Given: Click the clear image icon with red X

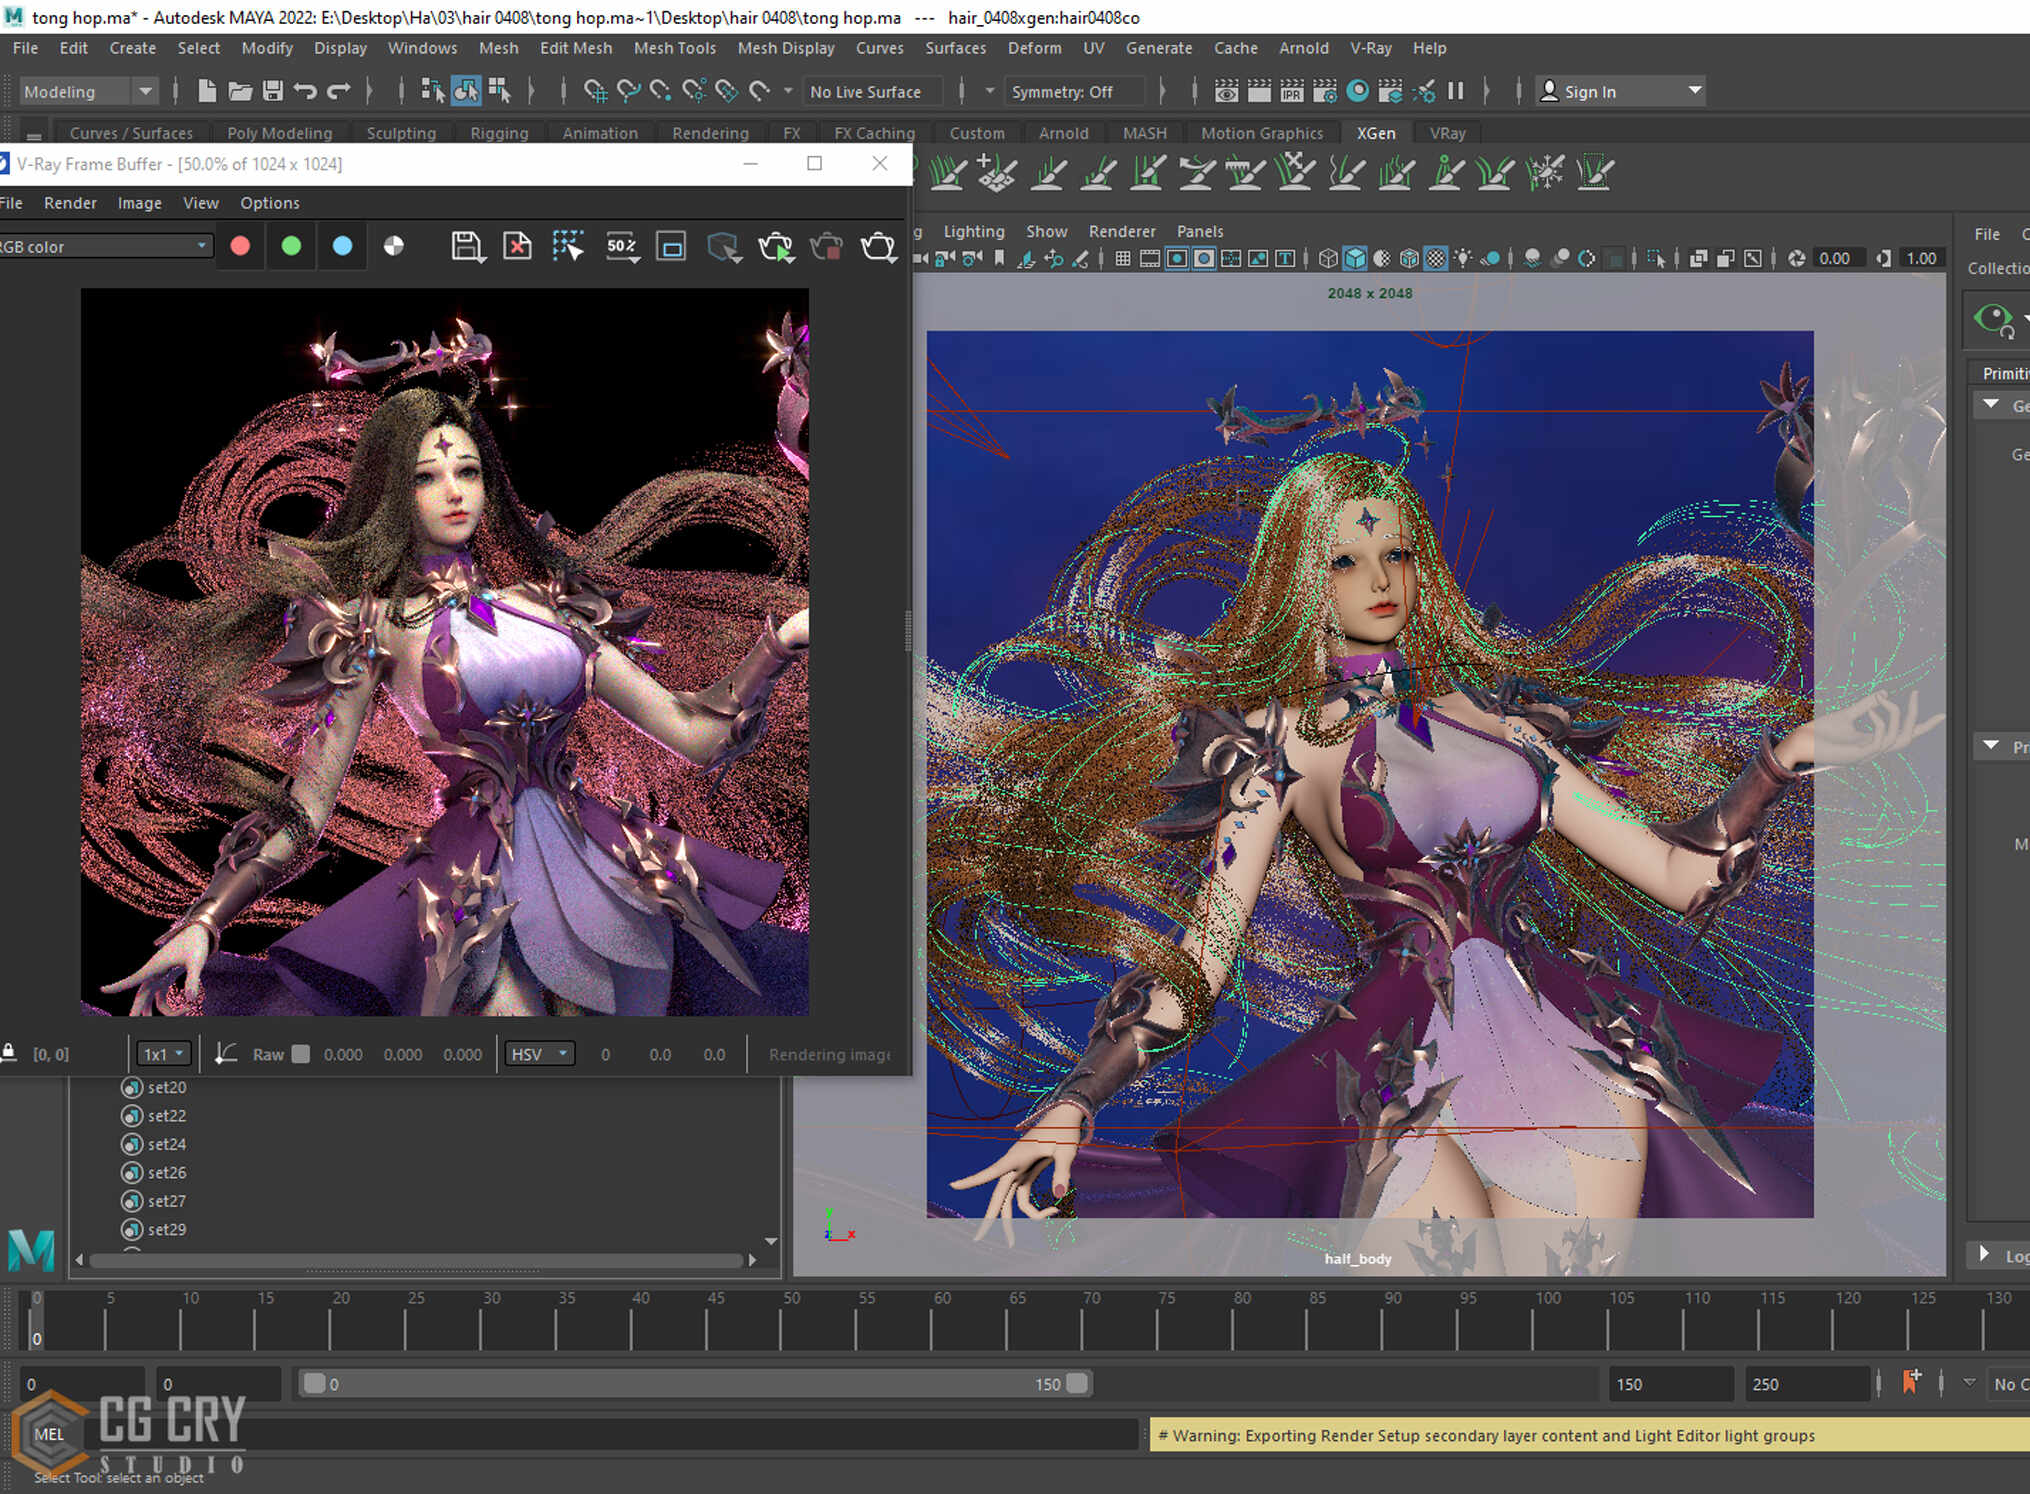Looking at the screenshot, I should click(x=517, y=246).
